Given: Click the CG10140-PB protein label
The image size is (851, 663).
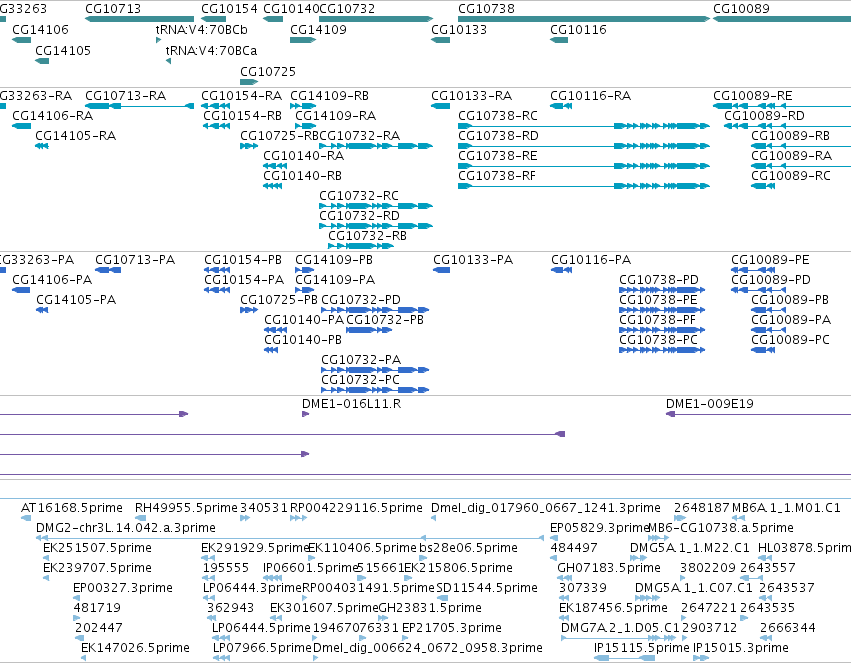Looking at the screenshot, I should [303, 340].
